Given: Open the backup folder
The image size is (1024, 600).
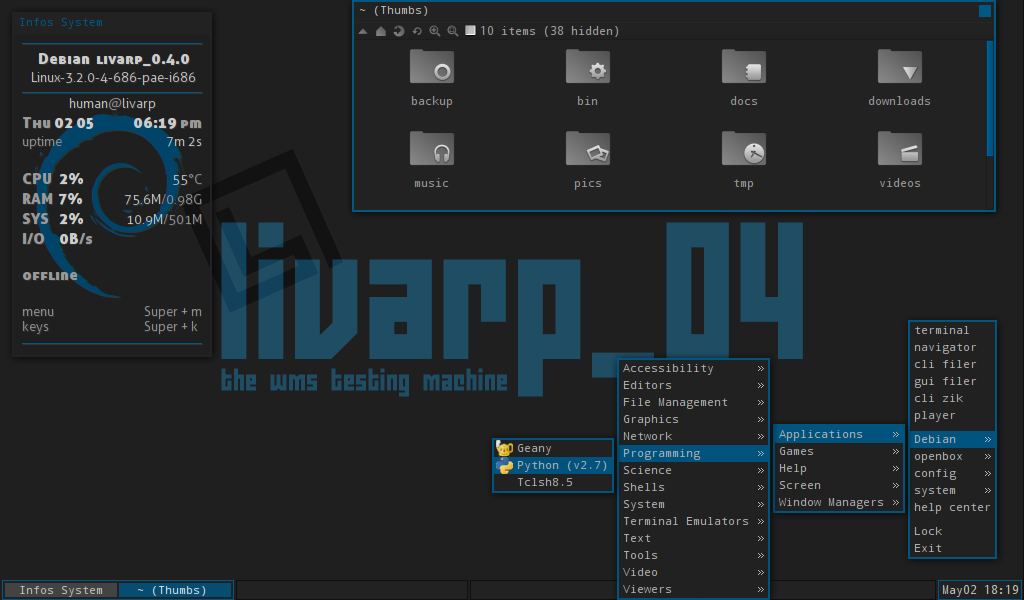Looking at the screenshot, I should 432,78.
